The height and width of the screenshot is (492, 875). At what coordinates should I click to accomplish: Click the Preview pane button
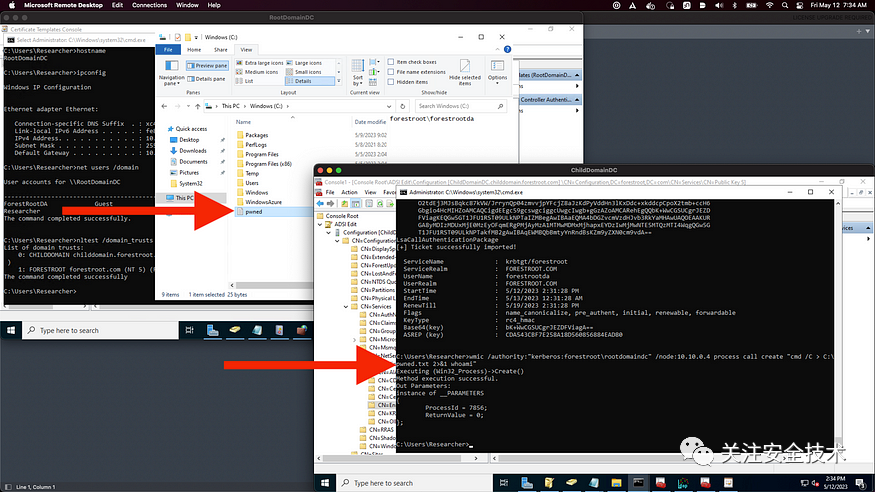click(207, 65)
